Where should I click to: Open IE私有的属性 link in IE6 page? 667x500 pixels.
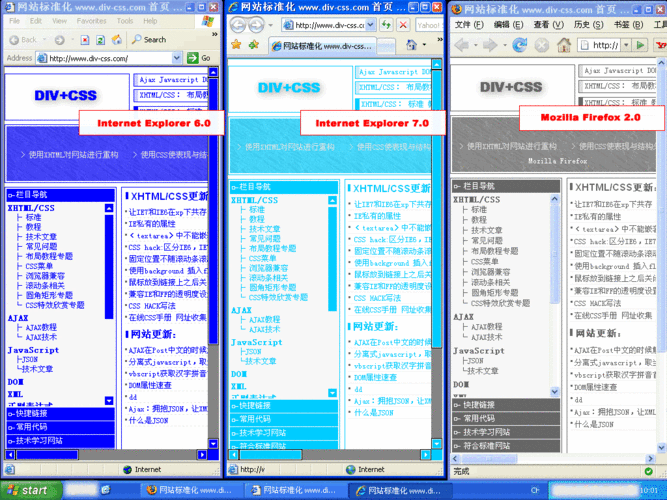[152, 223]
